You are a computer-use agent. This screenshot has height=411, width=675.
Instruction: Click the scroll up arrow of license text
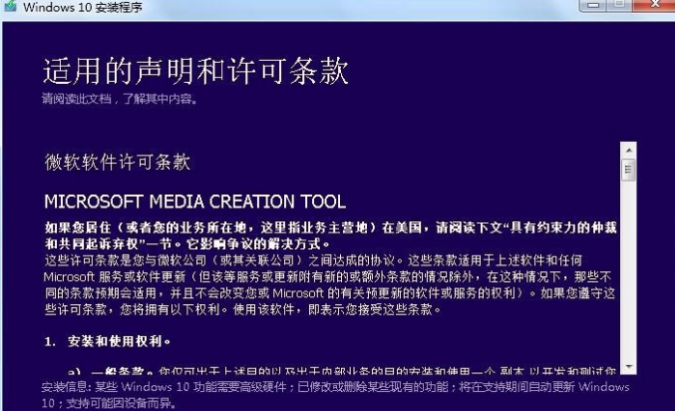click(628, 150)
